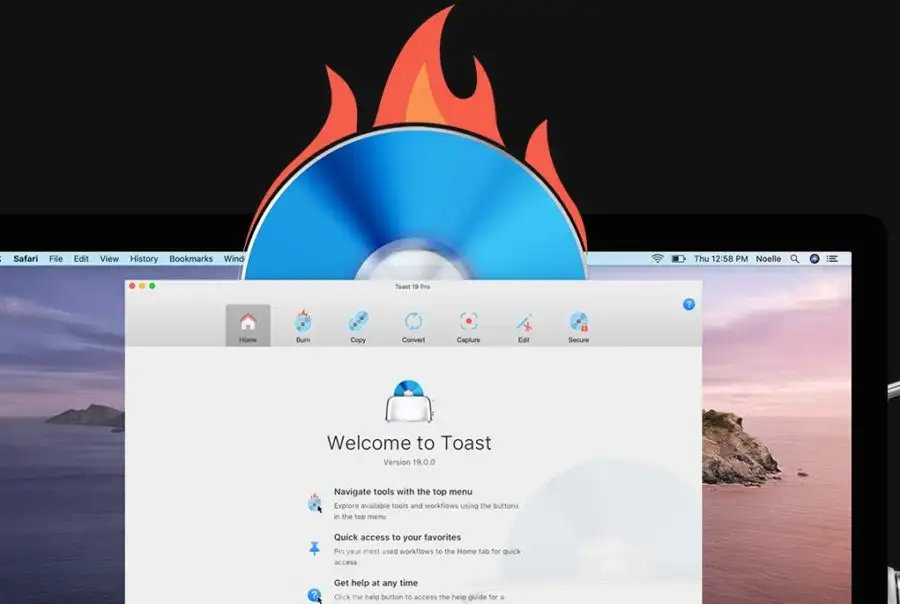Open the View menu
This screenshot has height=604, width=900.
coord(109,259)
